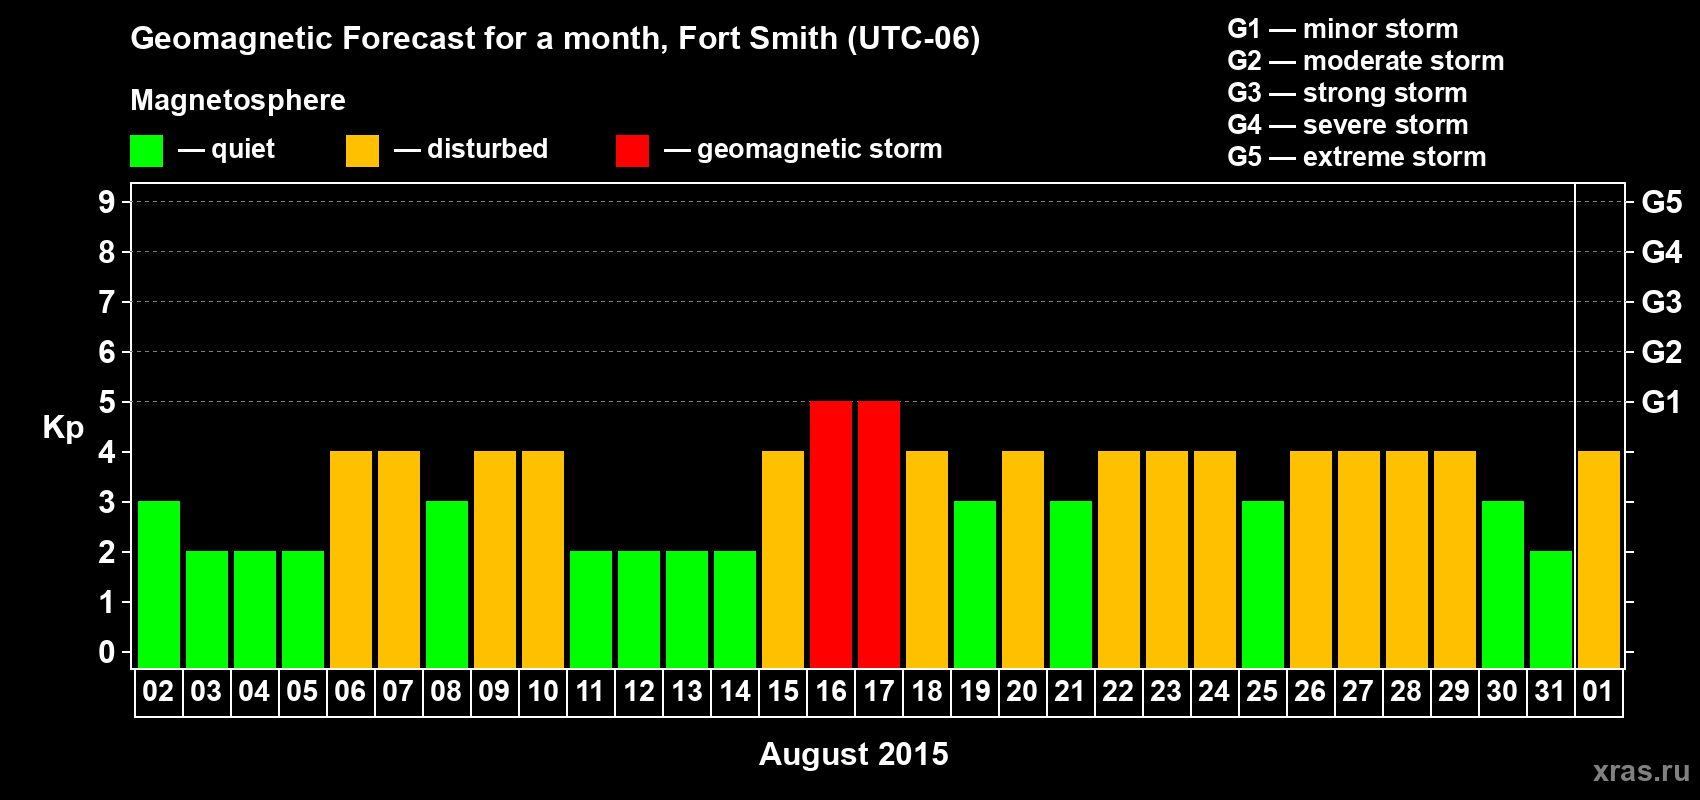Click date label 14 on the axis
Image resolution: width=1700 pixels, height=800 pixels.
(x=735, y=692)
